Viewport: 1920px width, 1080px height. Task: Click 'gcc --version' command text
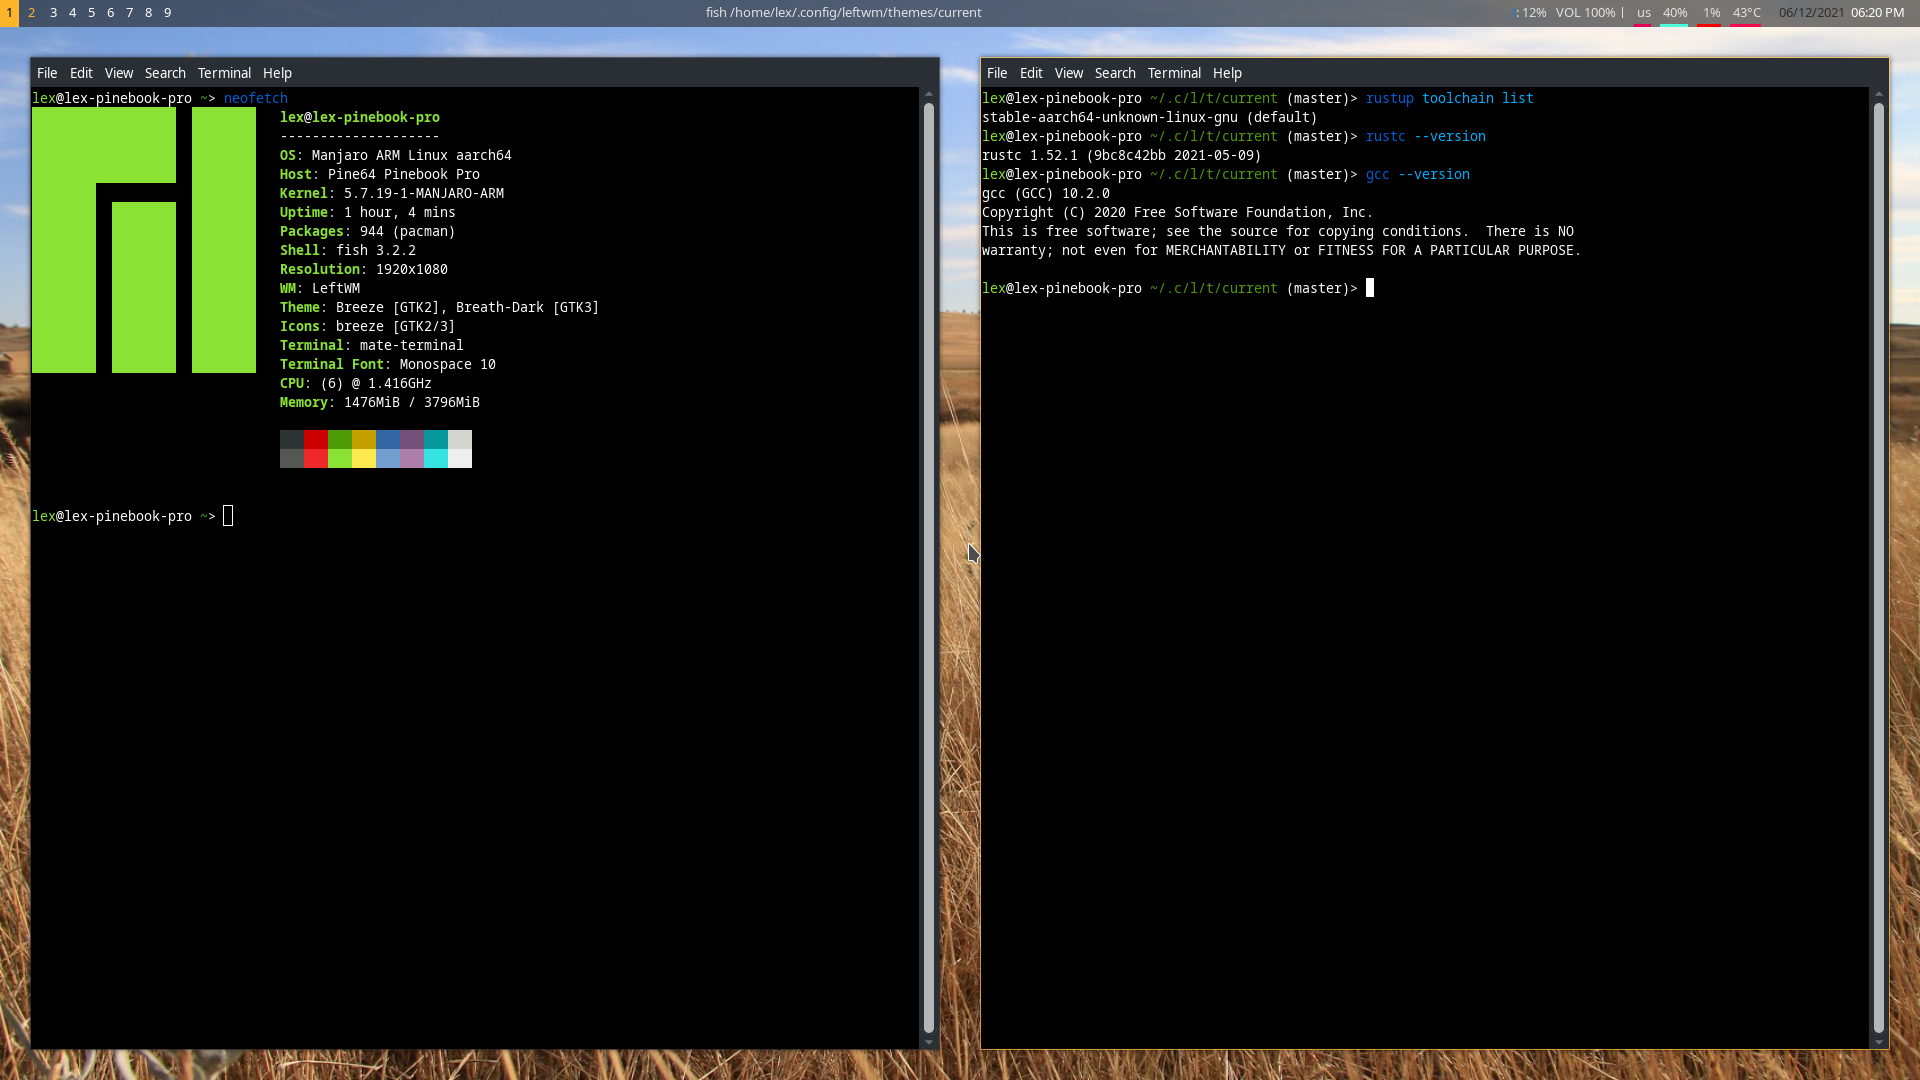(1418, 174)
